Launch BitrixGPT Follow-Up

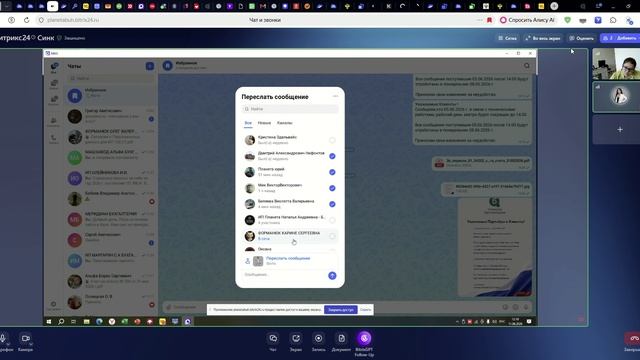pyautogui.click(x=364, y=344)
